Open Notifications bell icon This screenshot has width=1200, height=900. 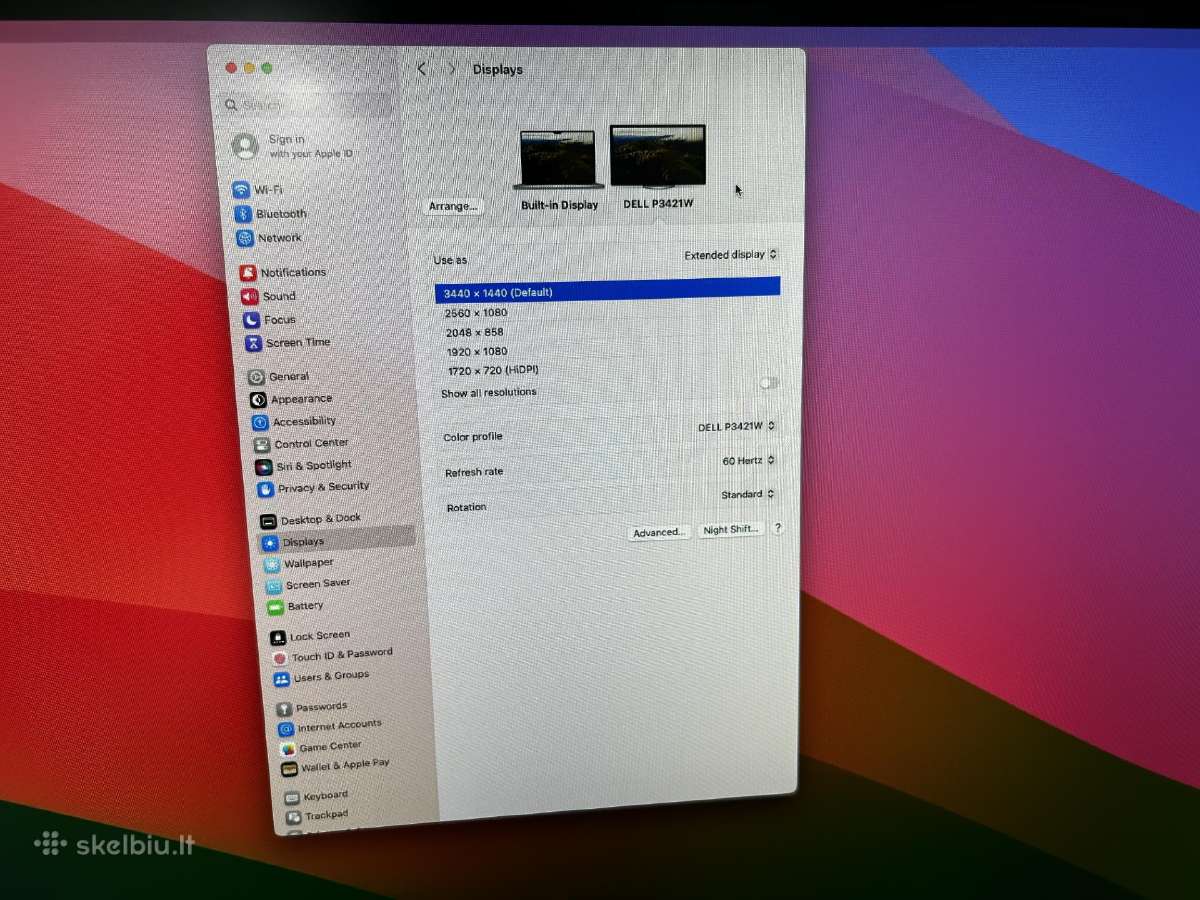coord(248,273)
